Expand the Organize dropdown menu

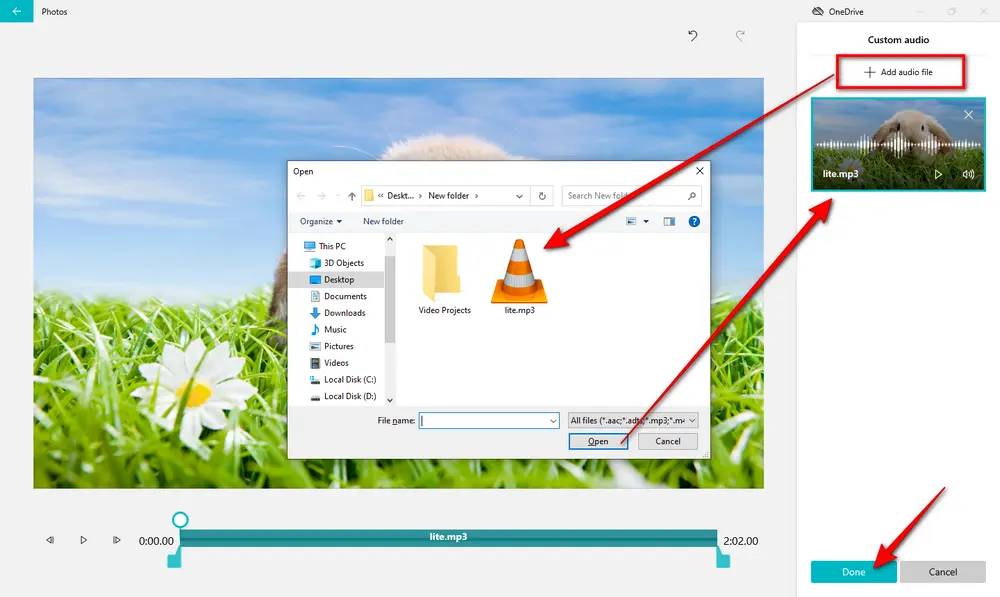[320, 221]
